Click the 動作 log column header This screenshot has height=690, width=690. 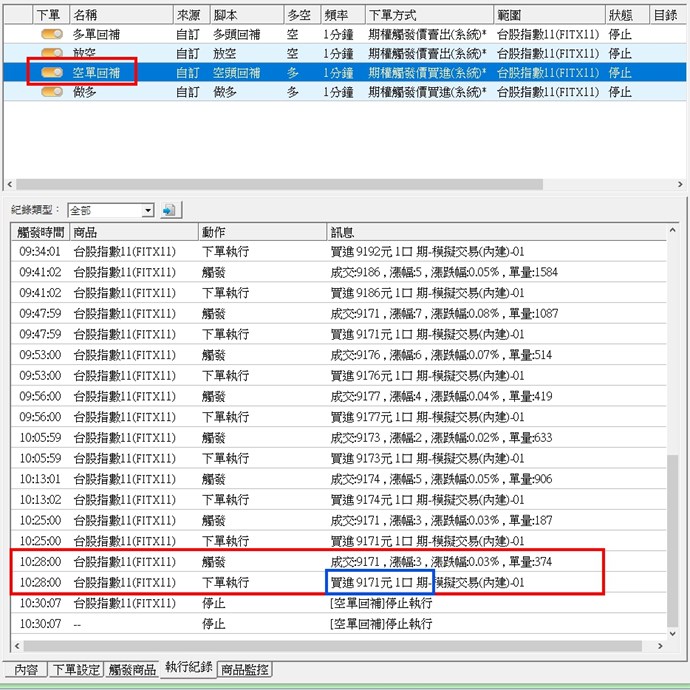[x=262, y=232]
